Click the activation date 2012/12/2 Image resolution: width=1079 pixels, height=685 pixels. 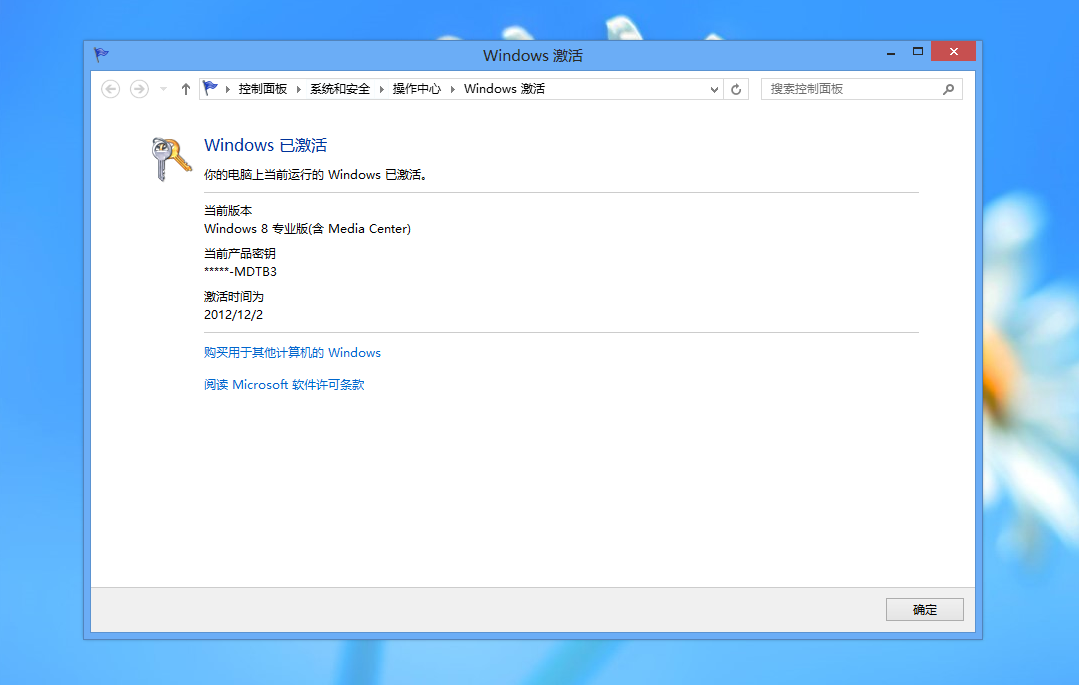(x=233, y=315)
